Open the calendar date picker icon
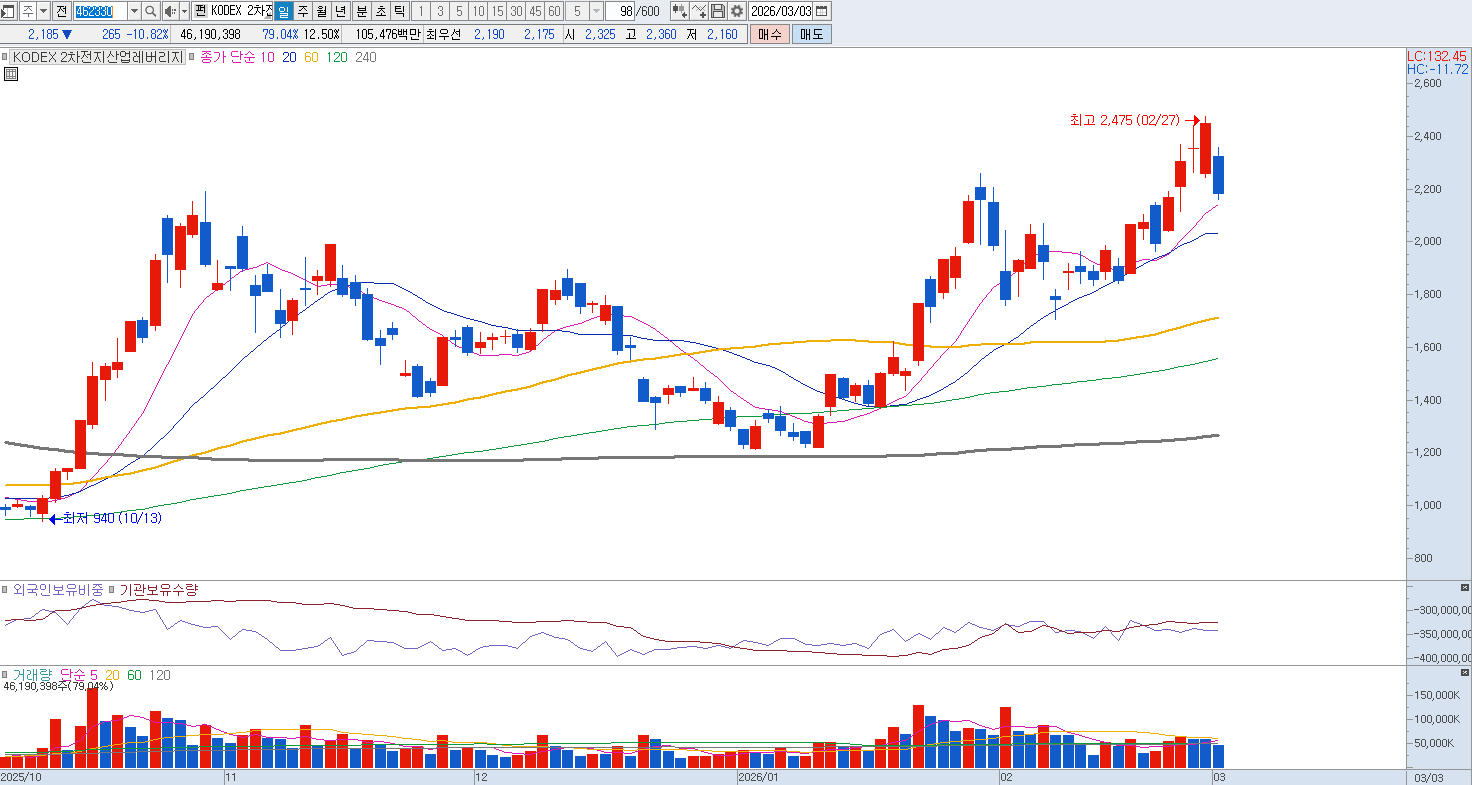This screenshot has height=785, width=1472. click(x=822, y=11)
